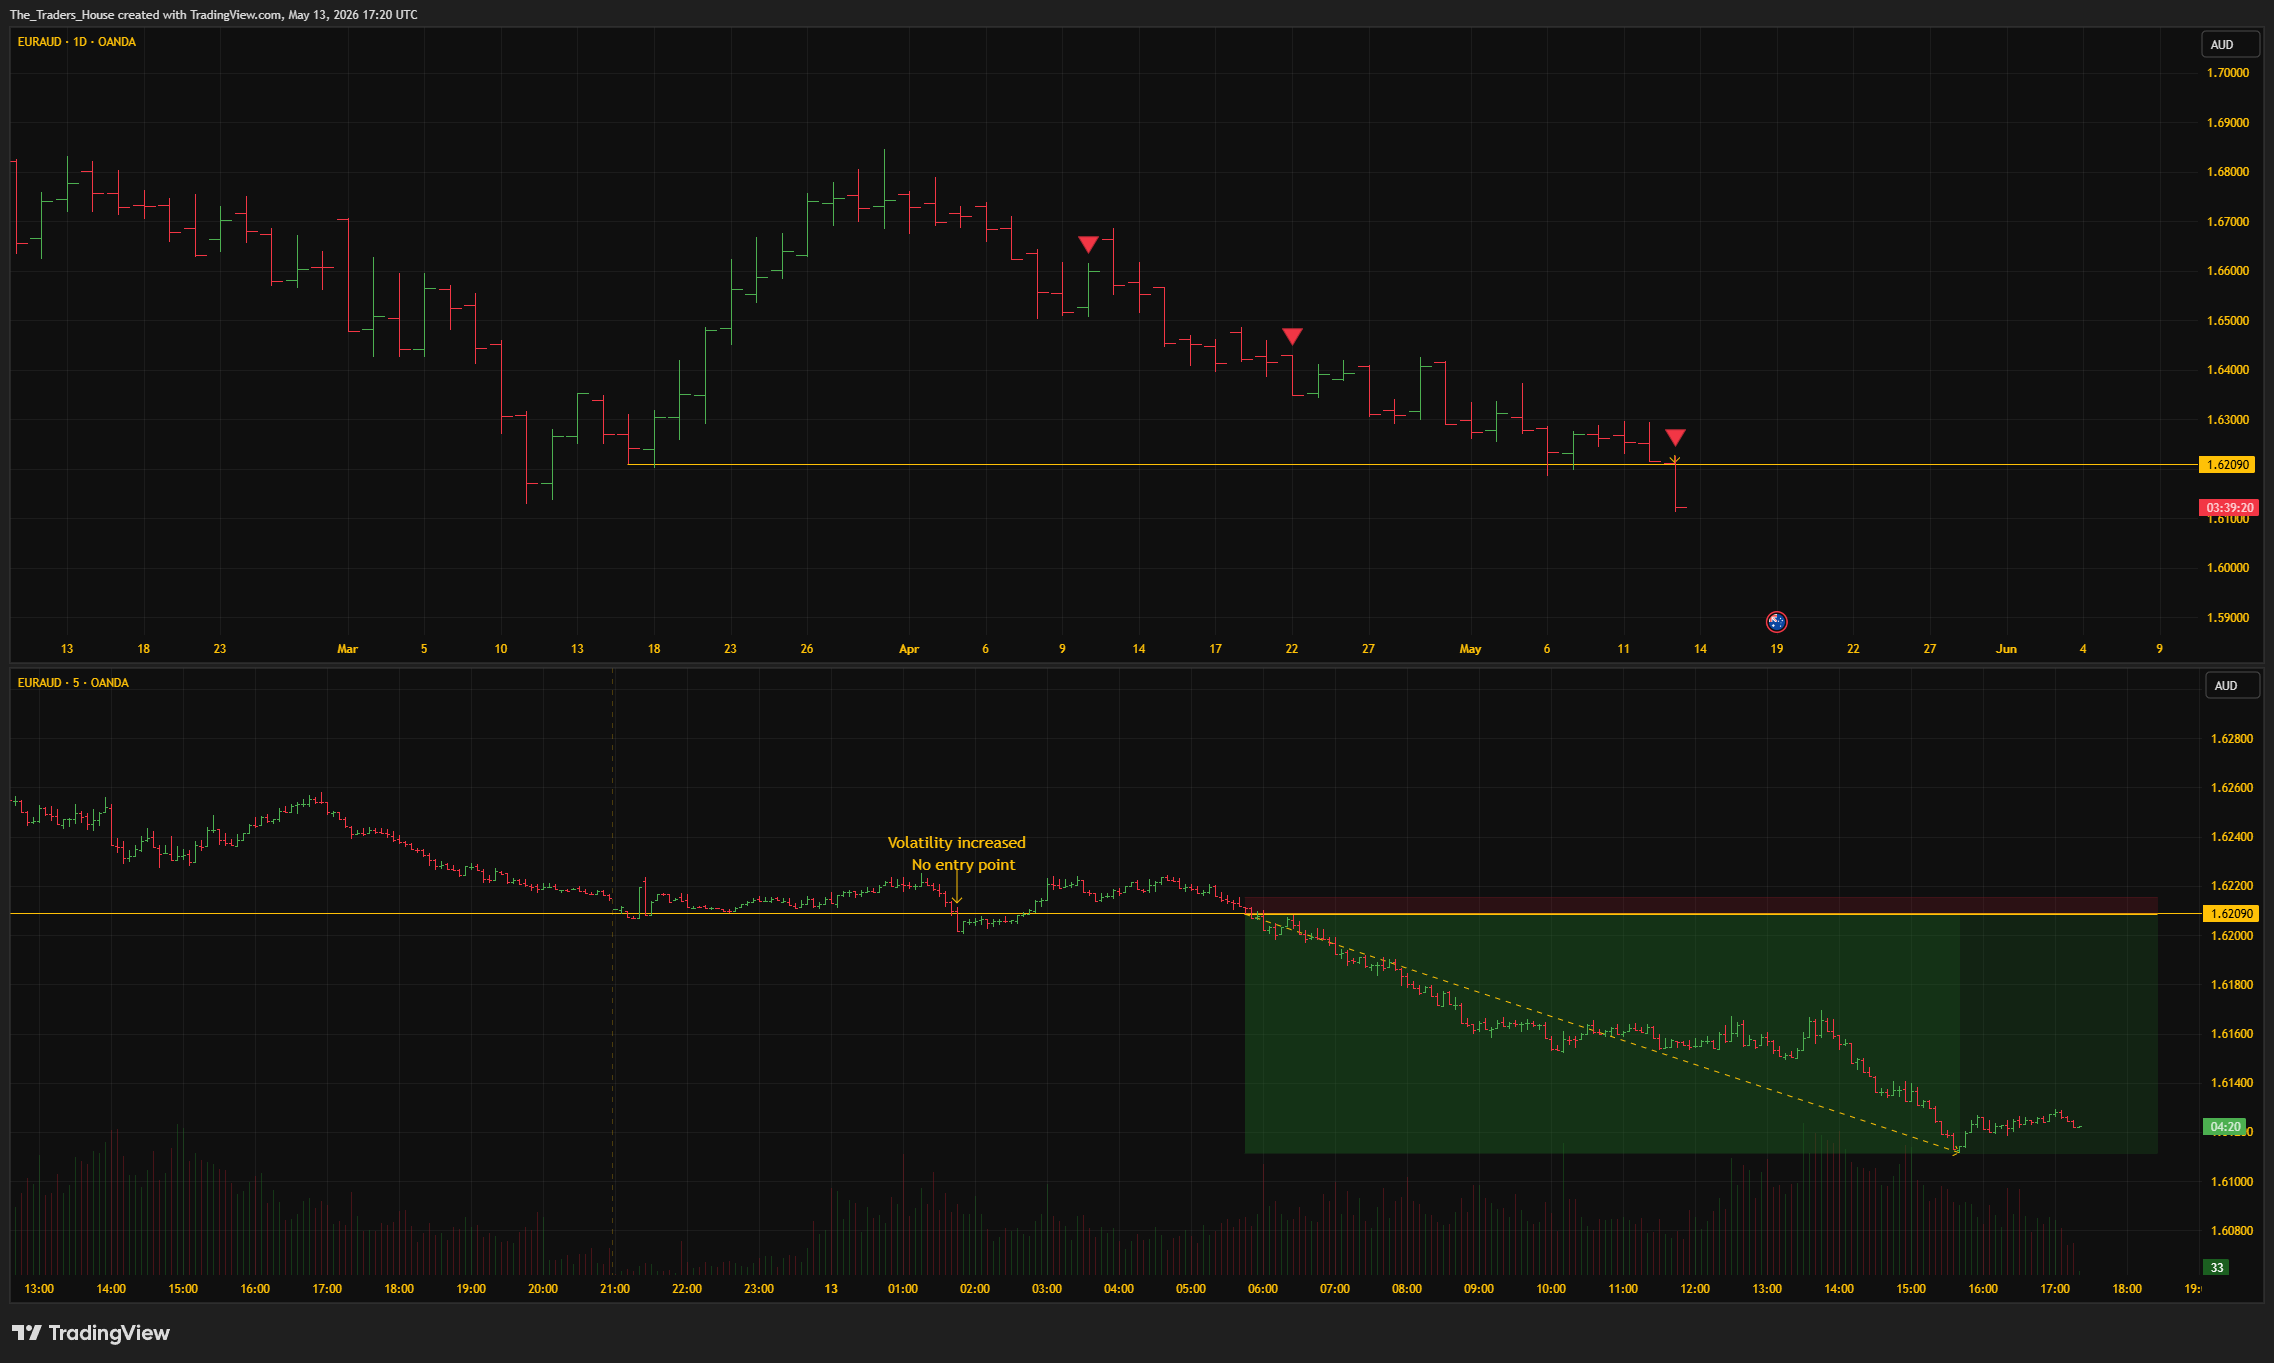Click the 1.61800 label on lower price axis
Viewport: 2274px width, 1363px height.
(x=2232, y=985)
